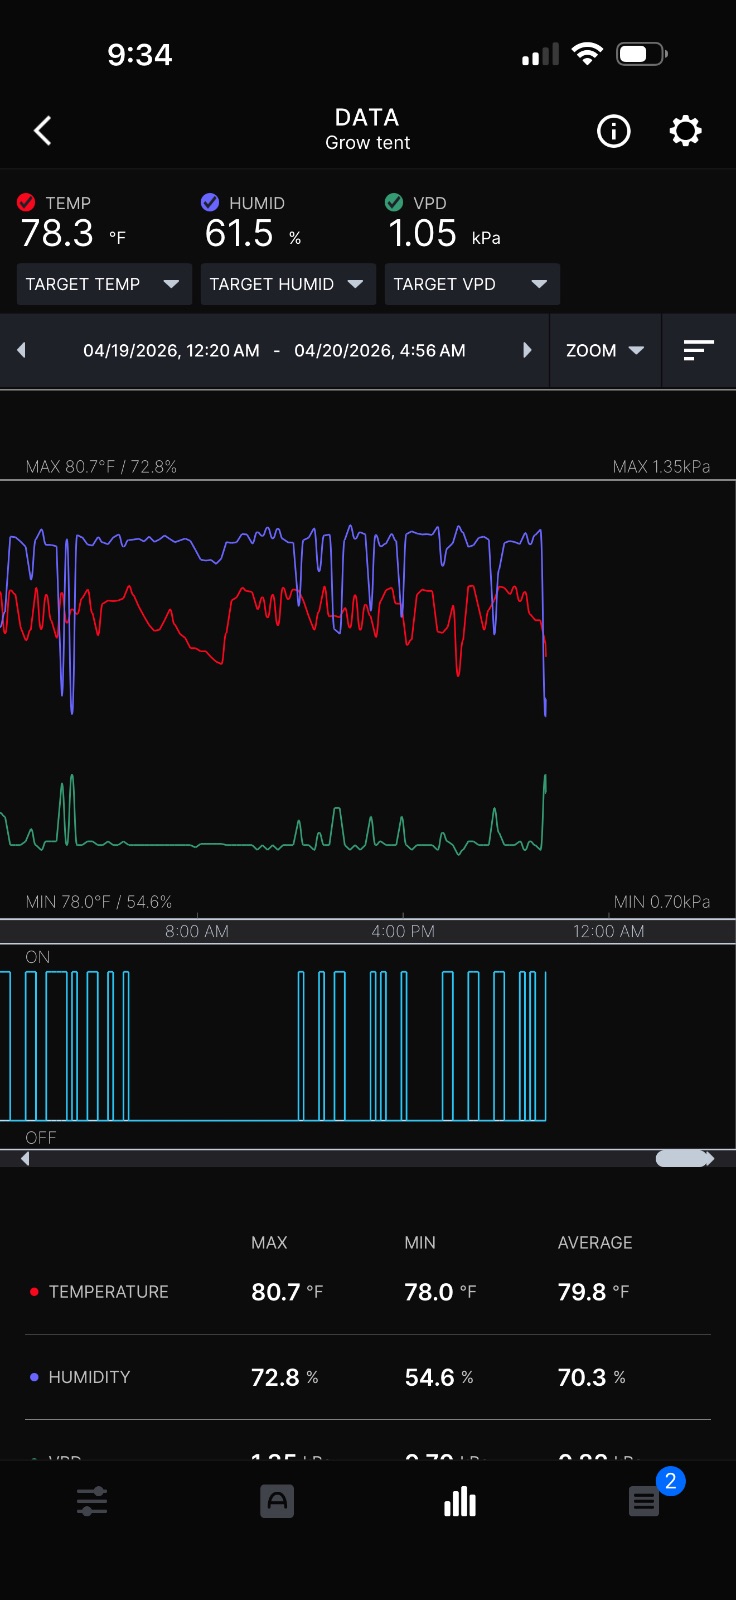Go to the controls sliders tab icon
736x1600 pixels.
[92, 1501]
